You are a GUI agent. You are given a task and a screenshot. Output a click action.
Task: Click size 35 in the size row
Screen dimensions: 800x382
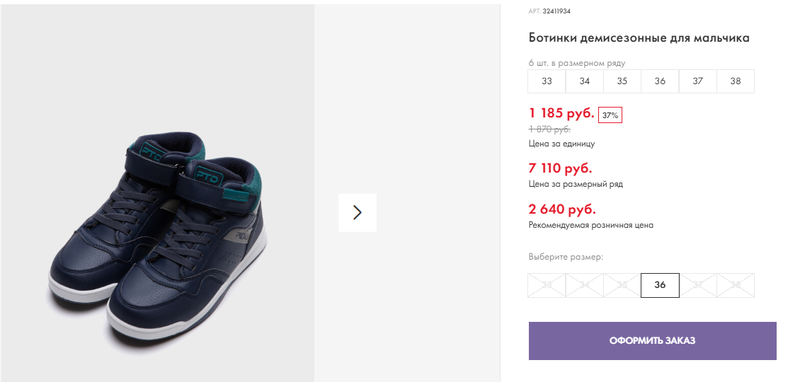622,81
